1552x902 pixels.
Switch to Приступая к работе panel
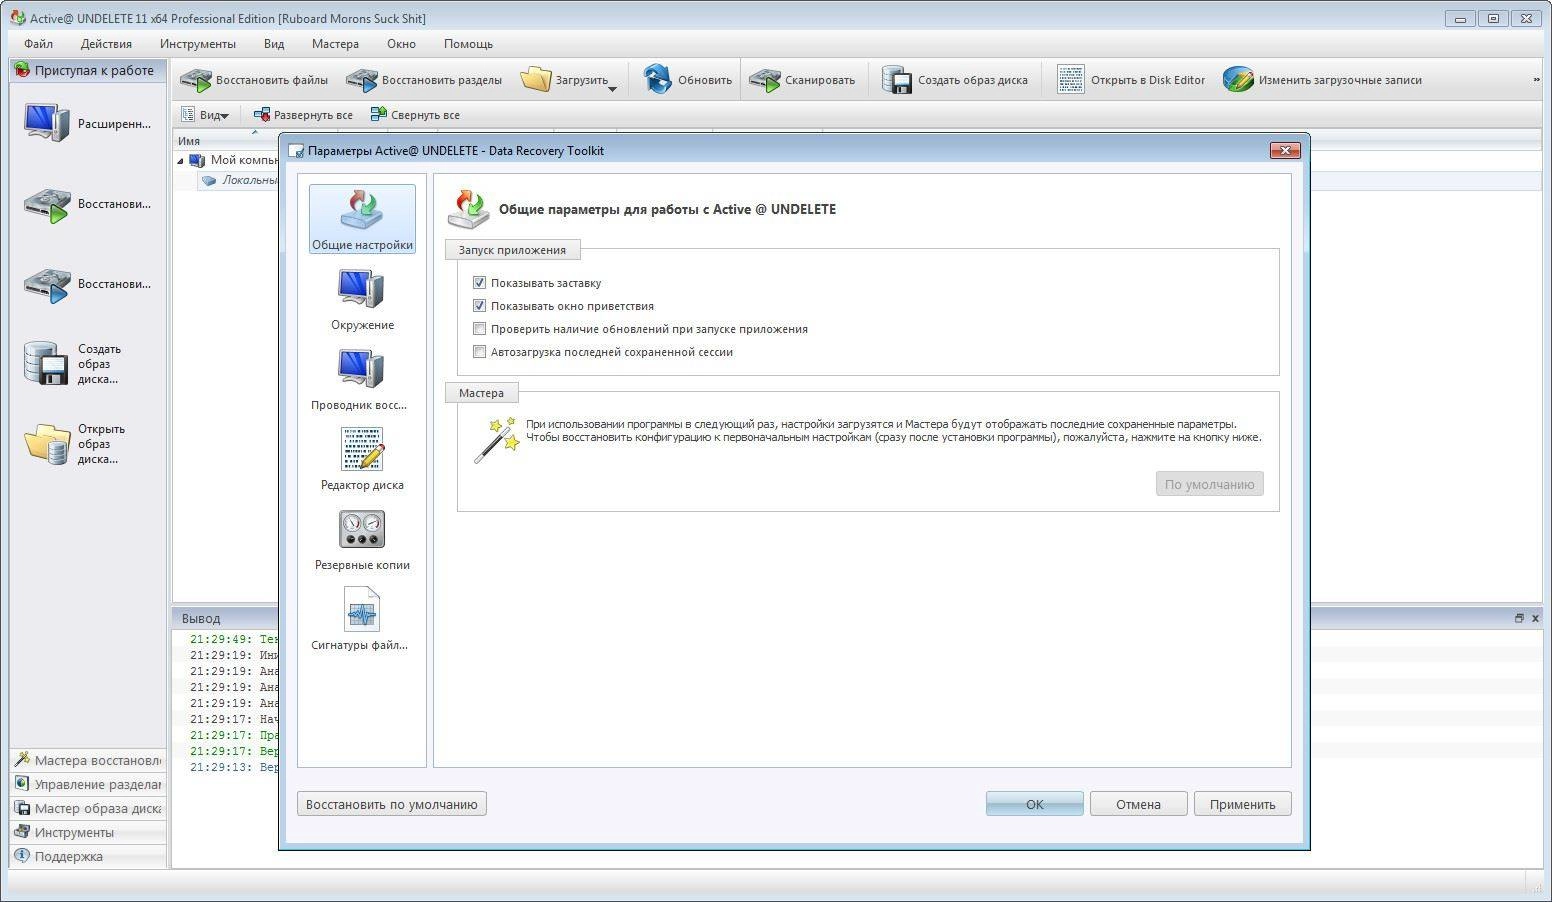click(87, 70)
